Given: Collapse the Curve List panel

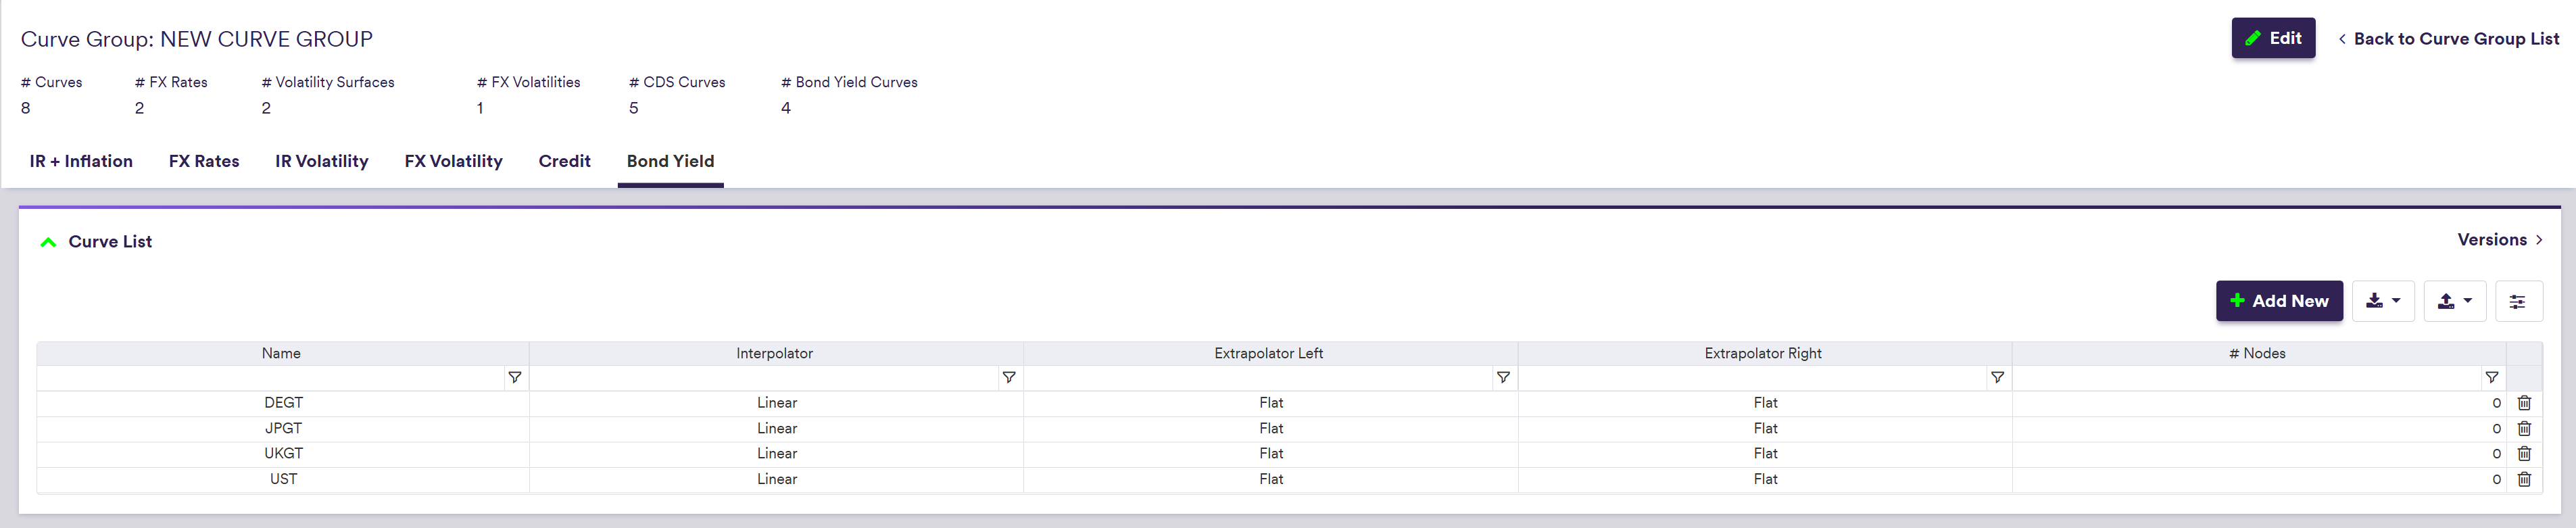Looking at the screenshot, I should pyautogui.click(x=48, y=242).
